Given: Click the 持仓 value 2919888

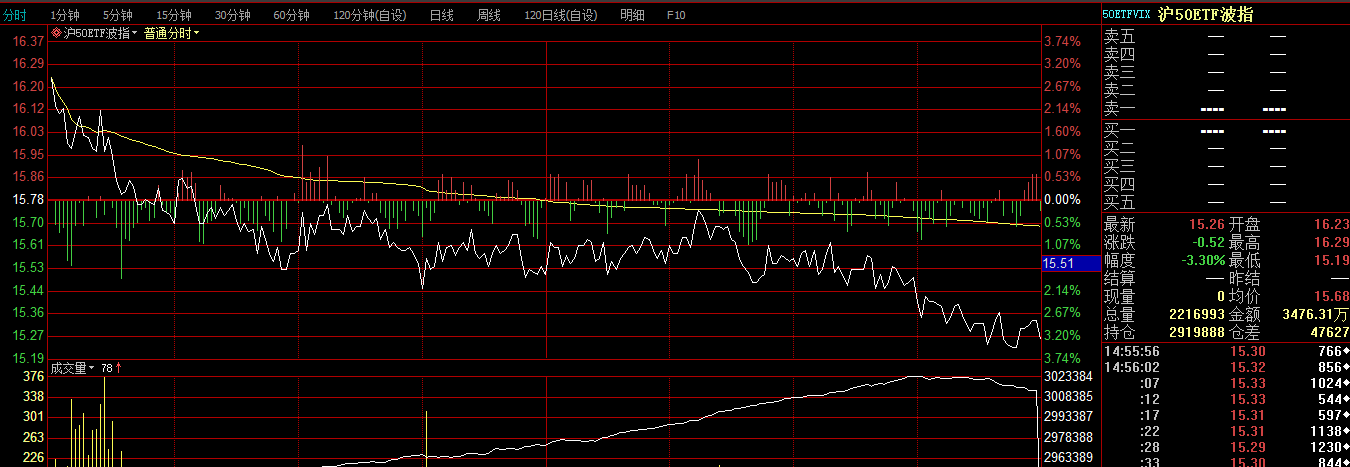Looking at the screenshot, I should pos(1197,333).
